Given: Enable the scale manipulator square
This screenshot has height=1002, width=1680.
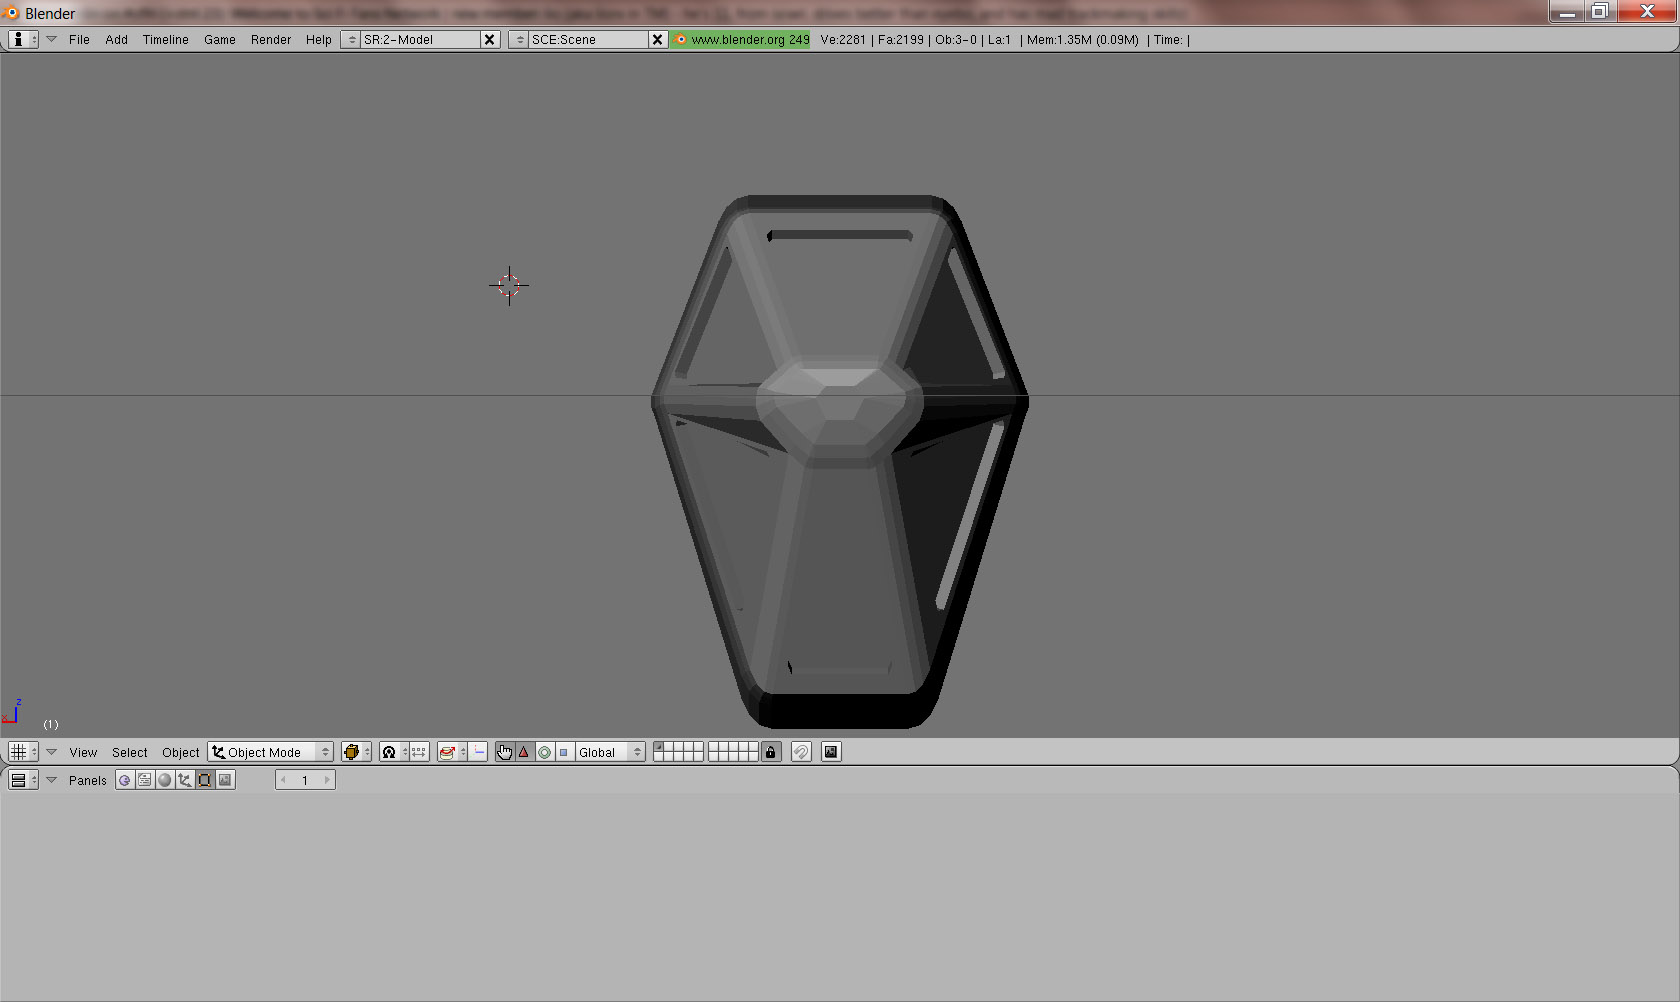Looking at the screenshot, I should pos(564,752).
